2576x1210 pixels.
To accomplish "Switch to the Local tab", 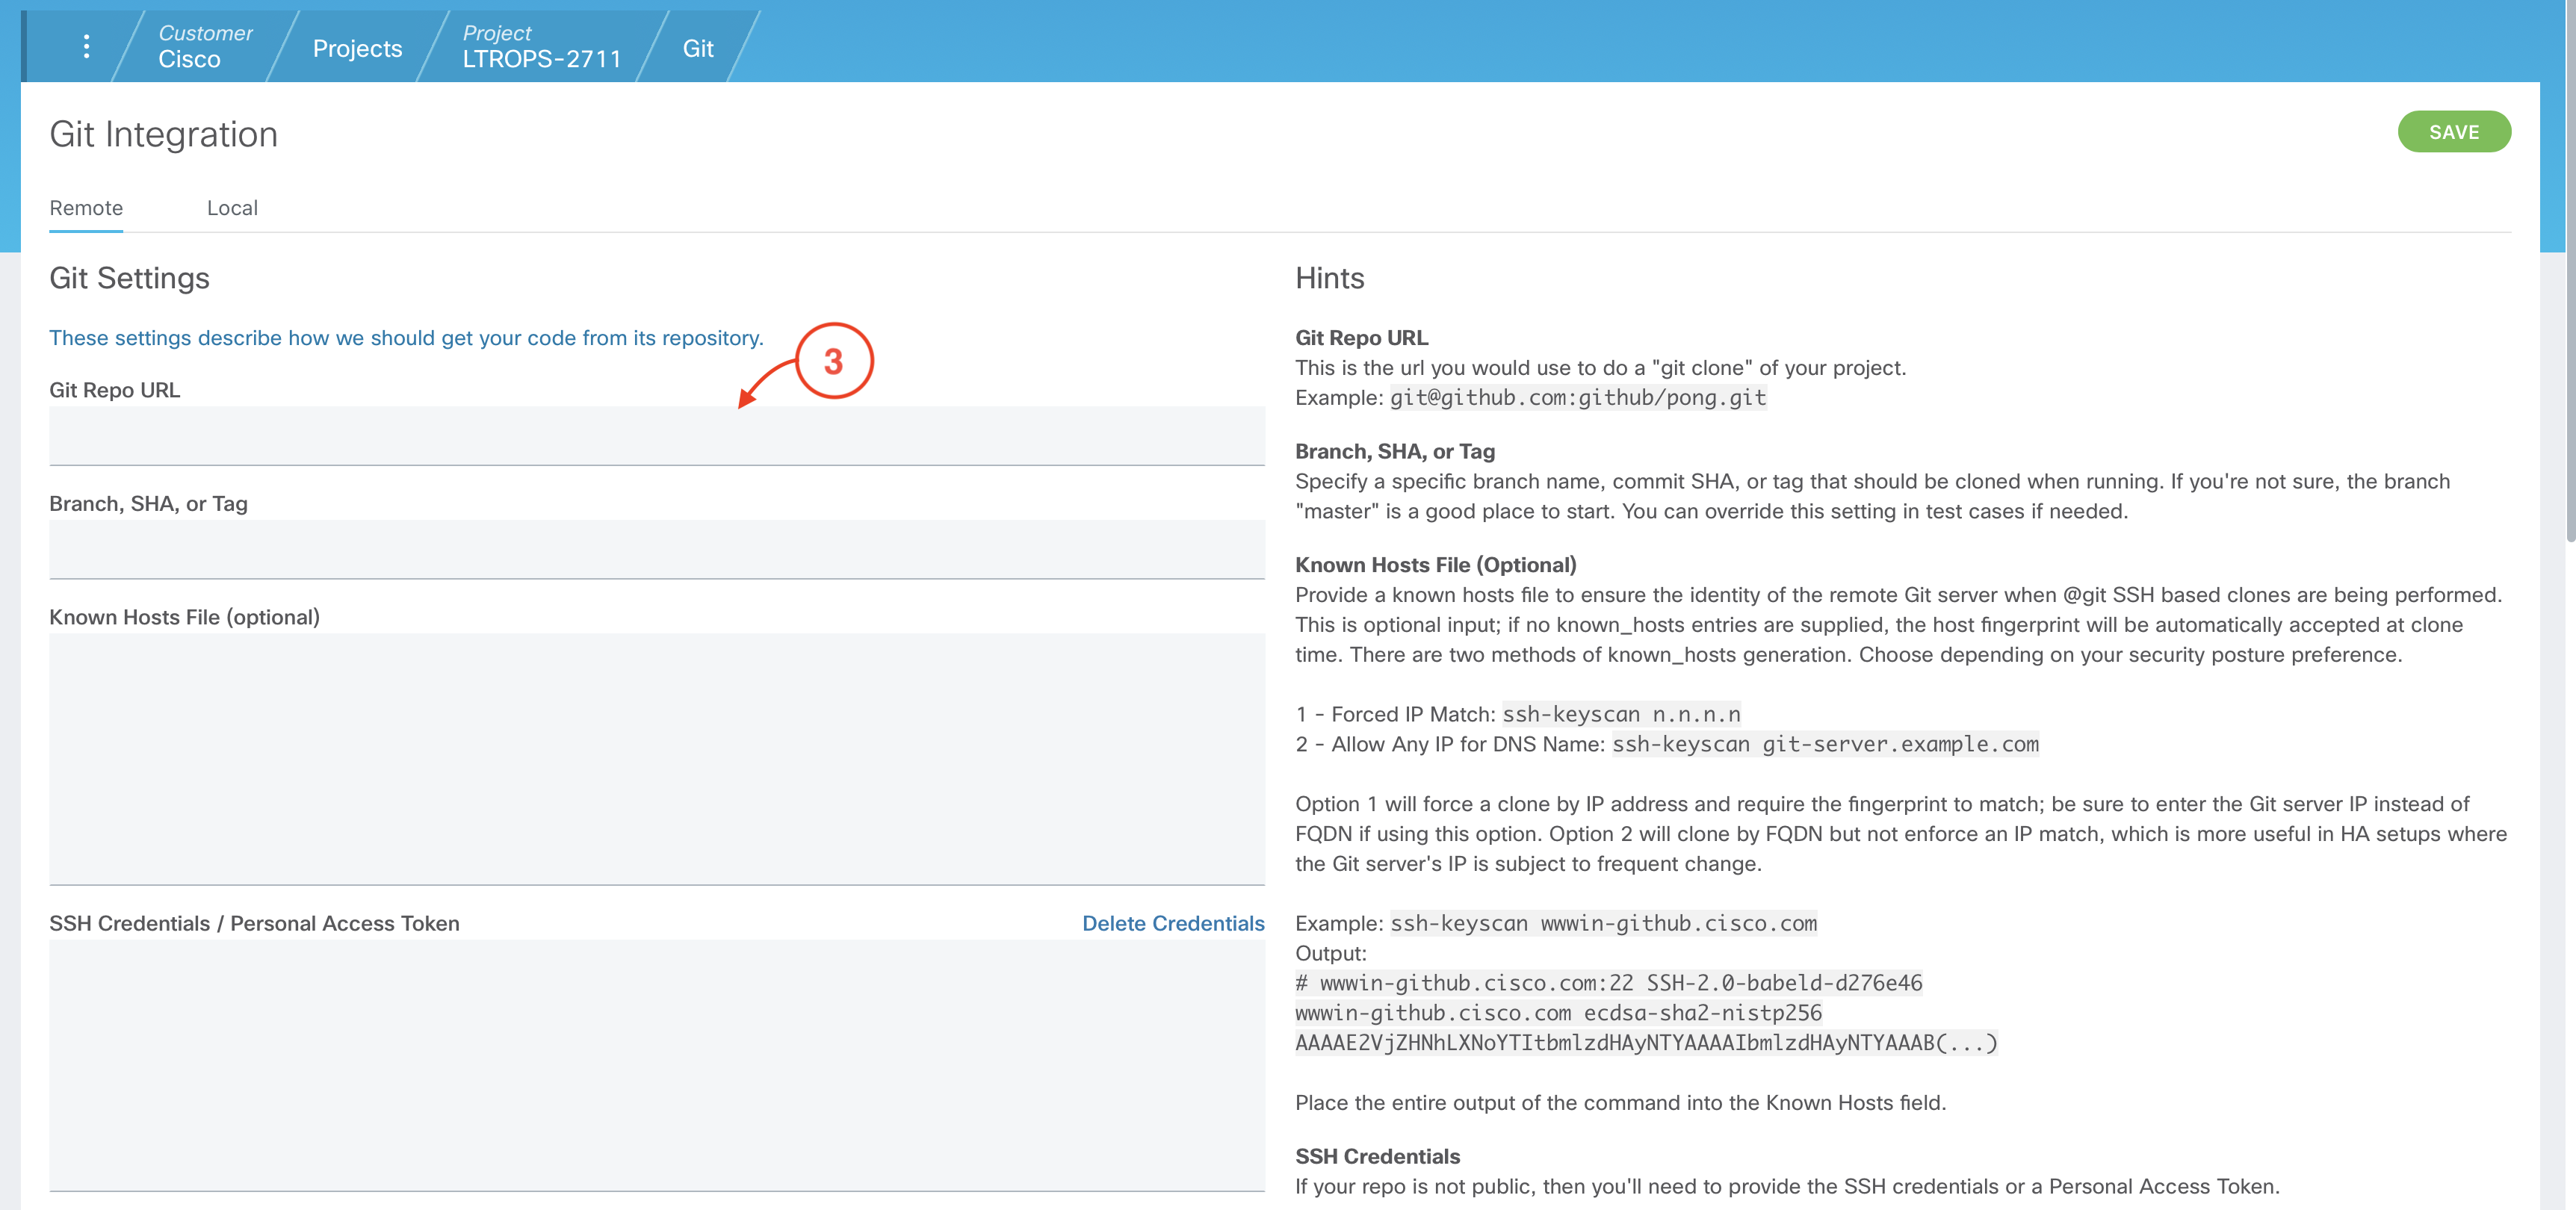I will click(232, 208).
